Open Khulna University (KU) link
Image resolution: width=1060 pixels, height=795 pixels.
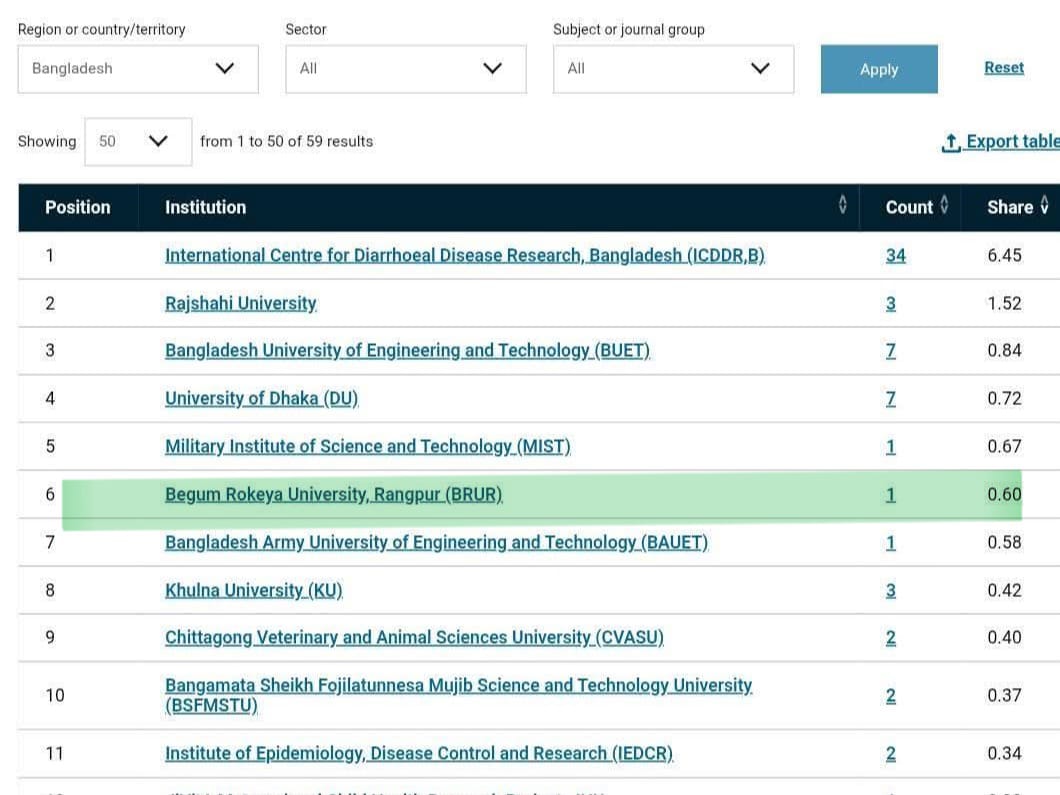(x=254, y=591)
